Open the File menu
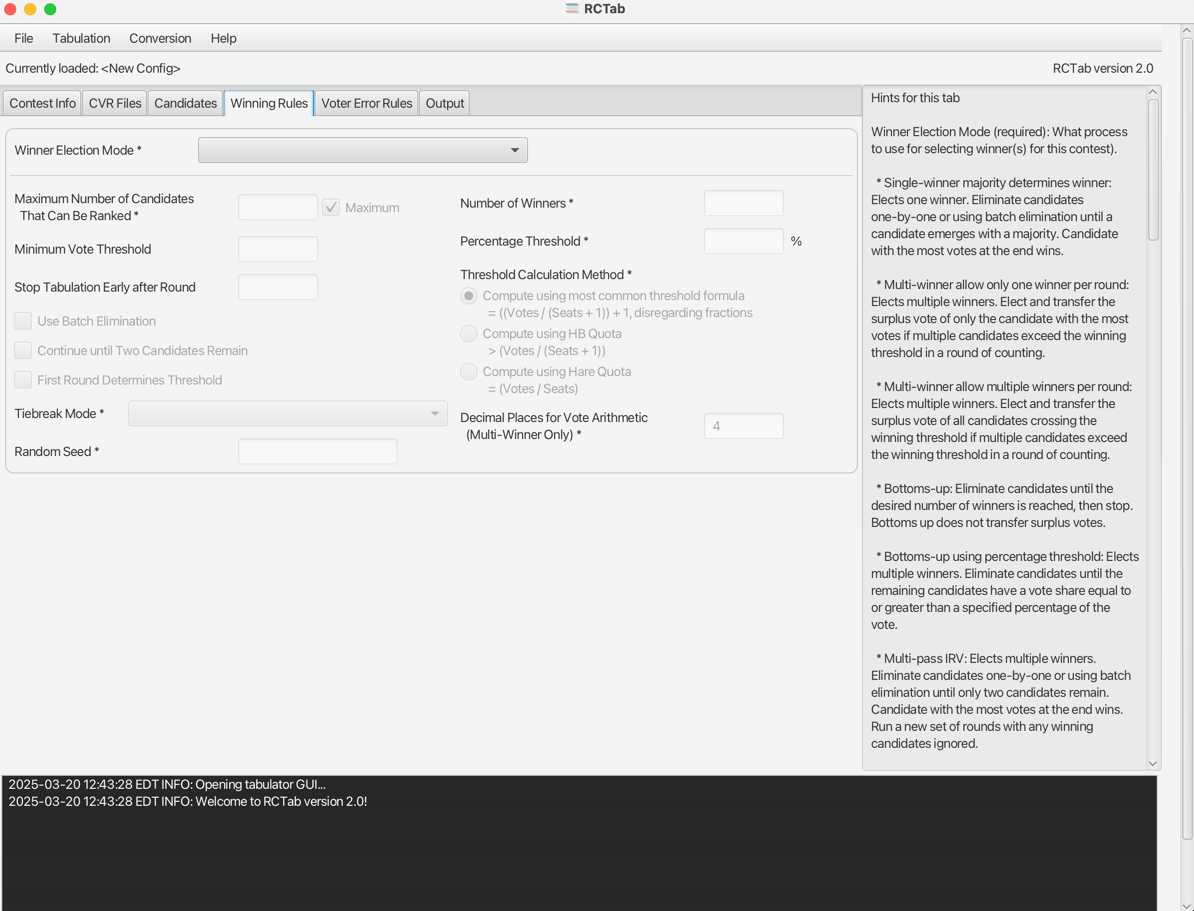 24,38
